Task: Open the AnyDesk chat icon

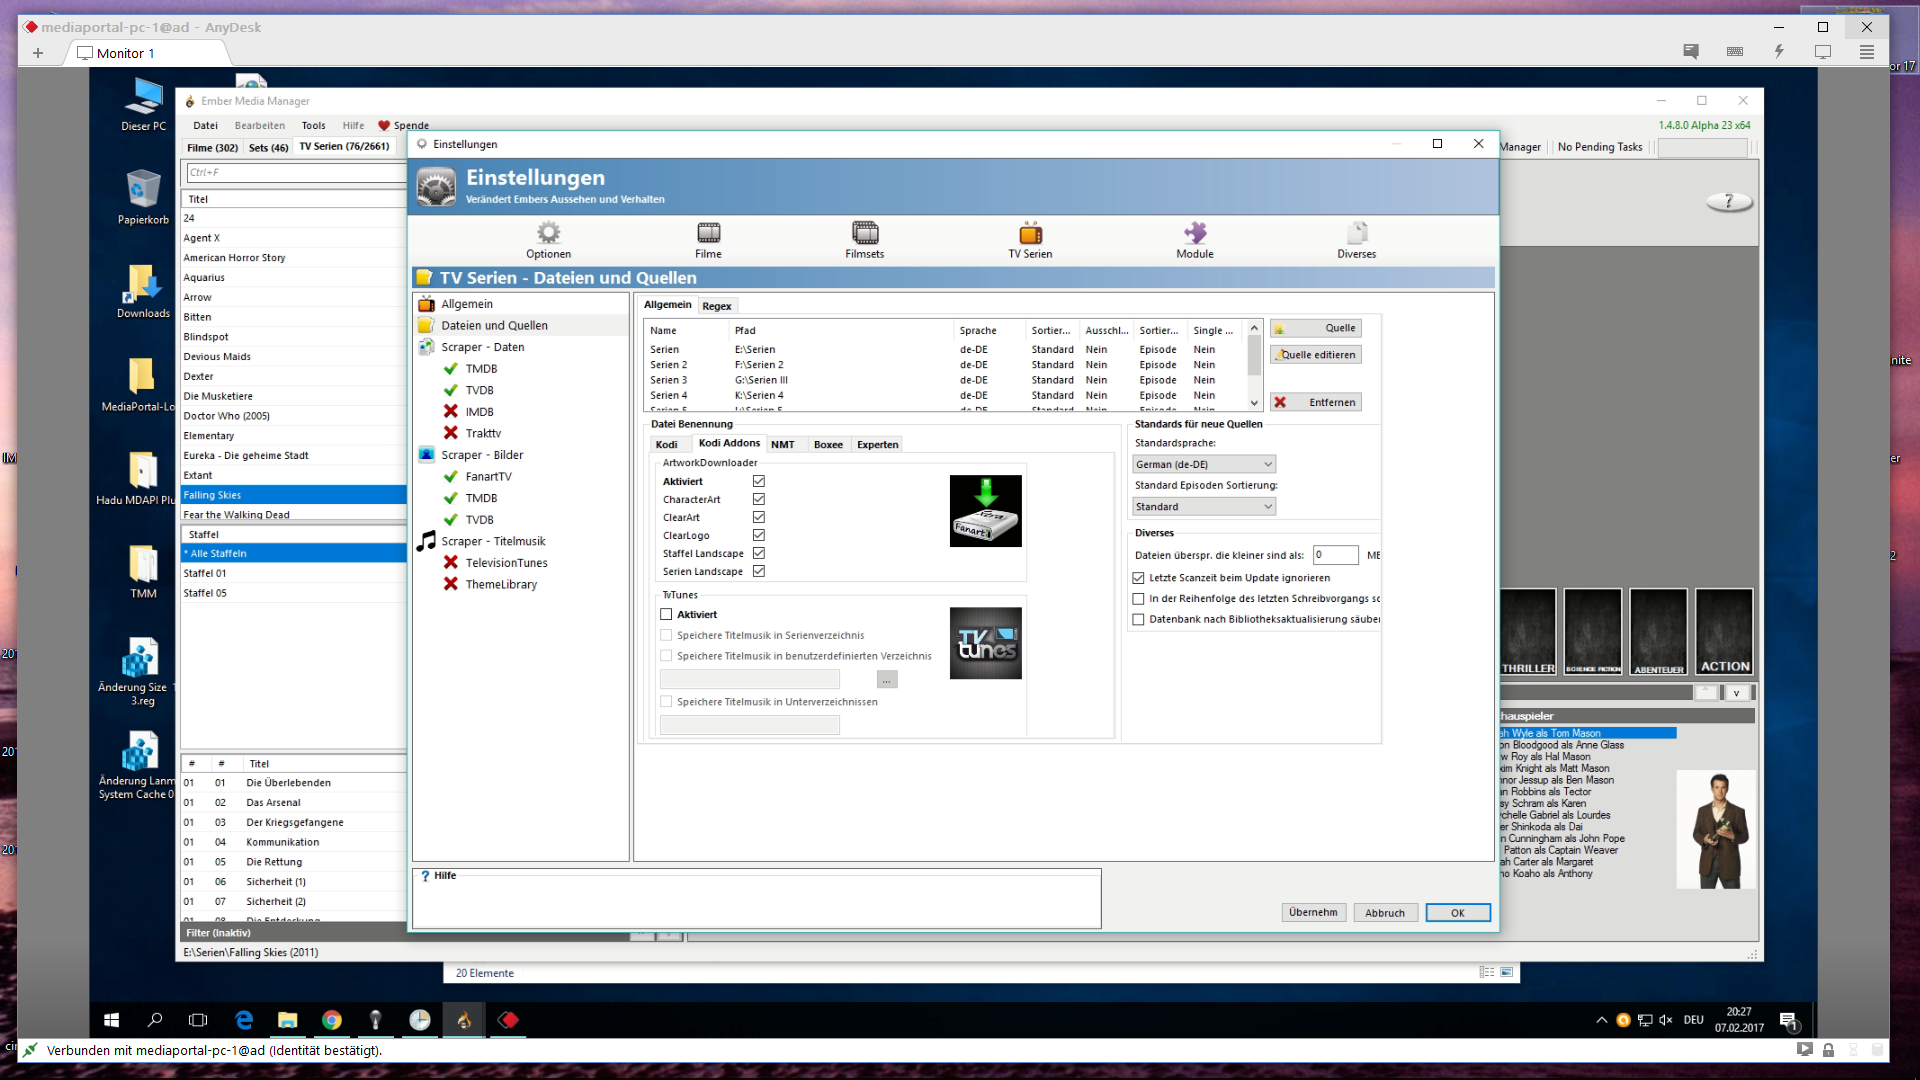Action: pyautogui.click(x=1691, y=52)
